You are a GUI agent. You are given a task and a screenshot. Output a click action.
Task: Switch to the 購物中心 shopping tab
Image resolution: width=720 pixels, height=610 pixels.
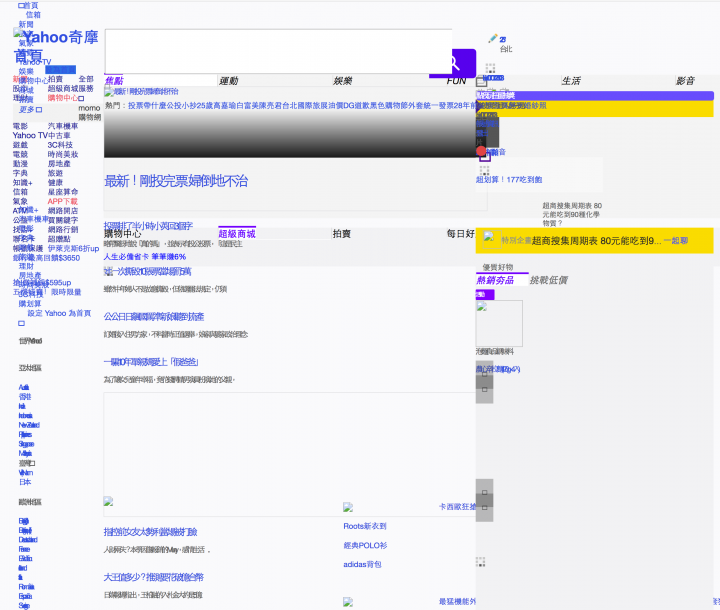pyautogui.click(x=123, y=234)
